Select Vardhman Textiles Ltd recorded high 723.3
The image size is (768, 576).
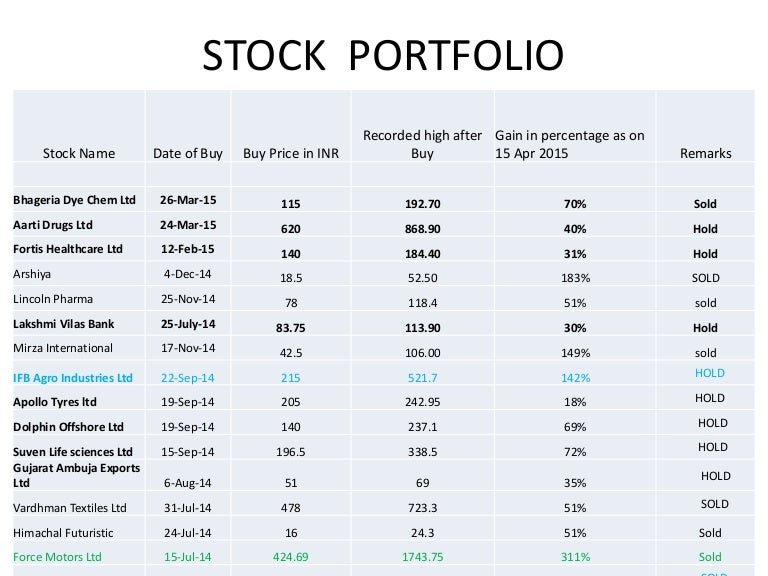[x=422, y=508]
